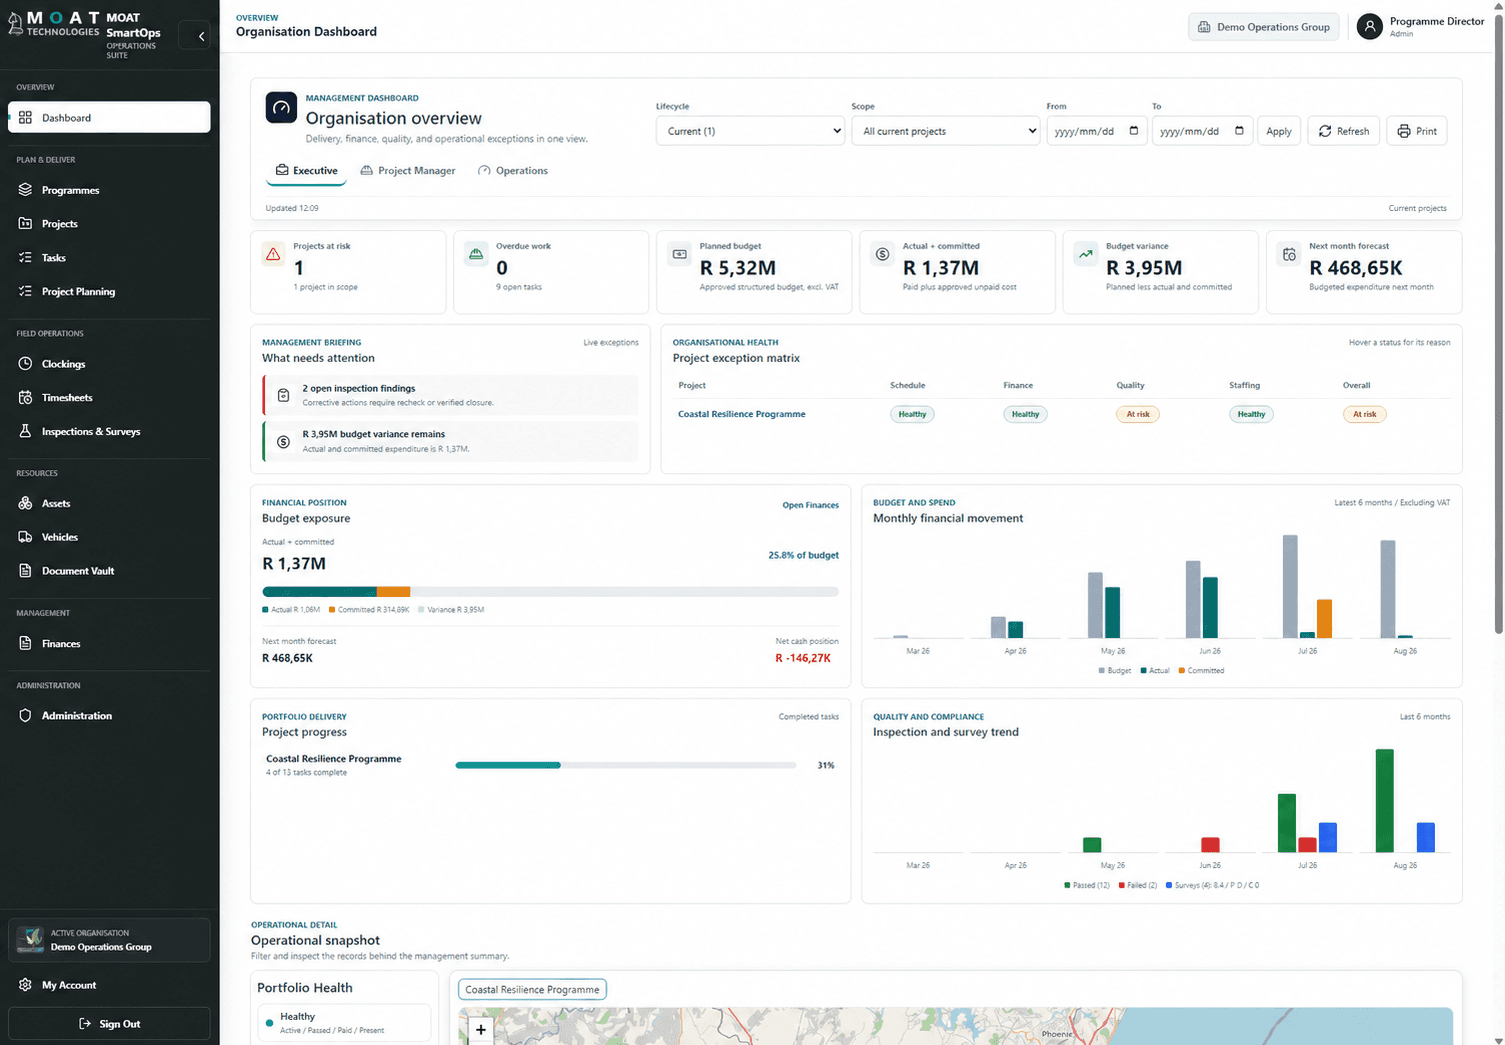Image resolution: width=1505 pixels, height=1045 pixels.
Task: Click the '25.8% of budget' text
Action: coord(803,555)
